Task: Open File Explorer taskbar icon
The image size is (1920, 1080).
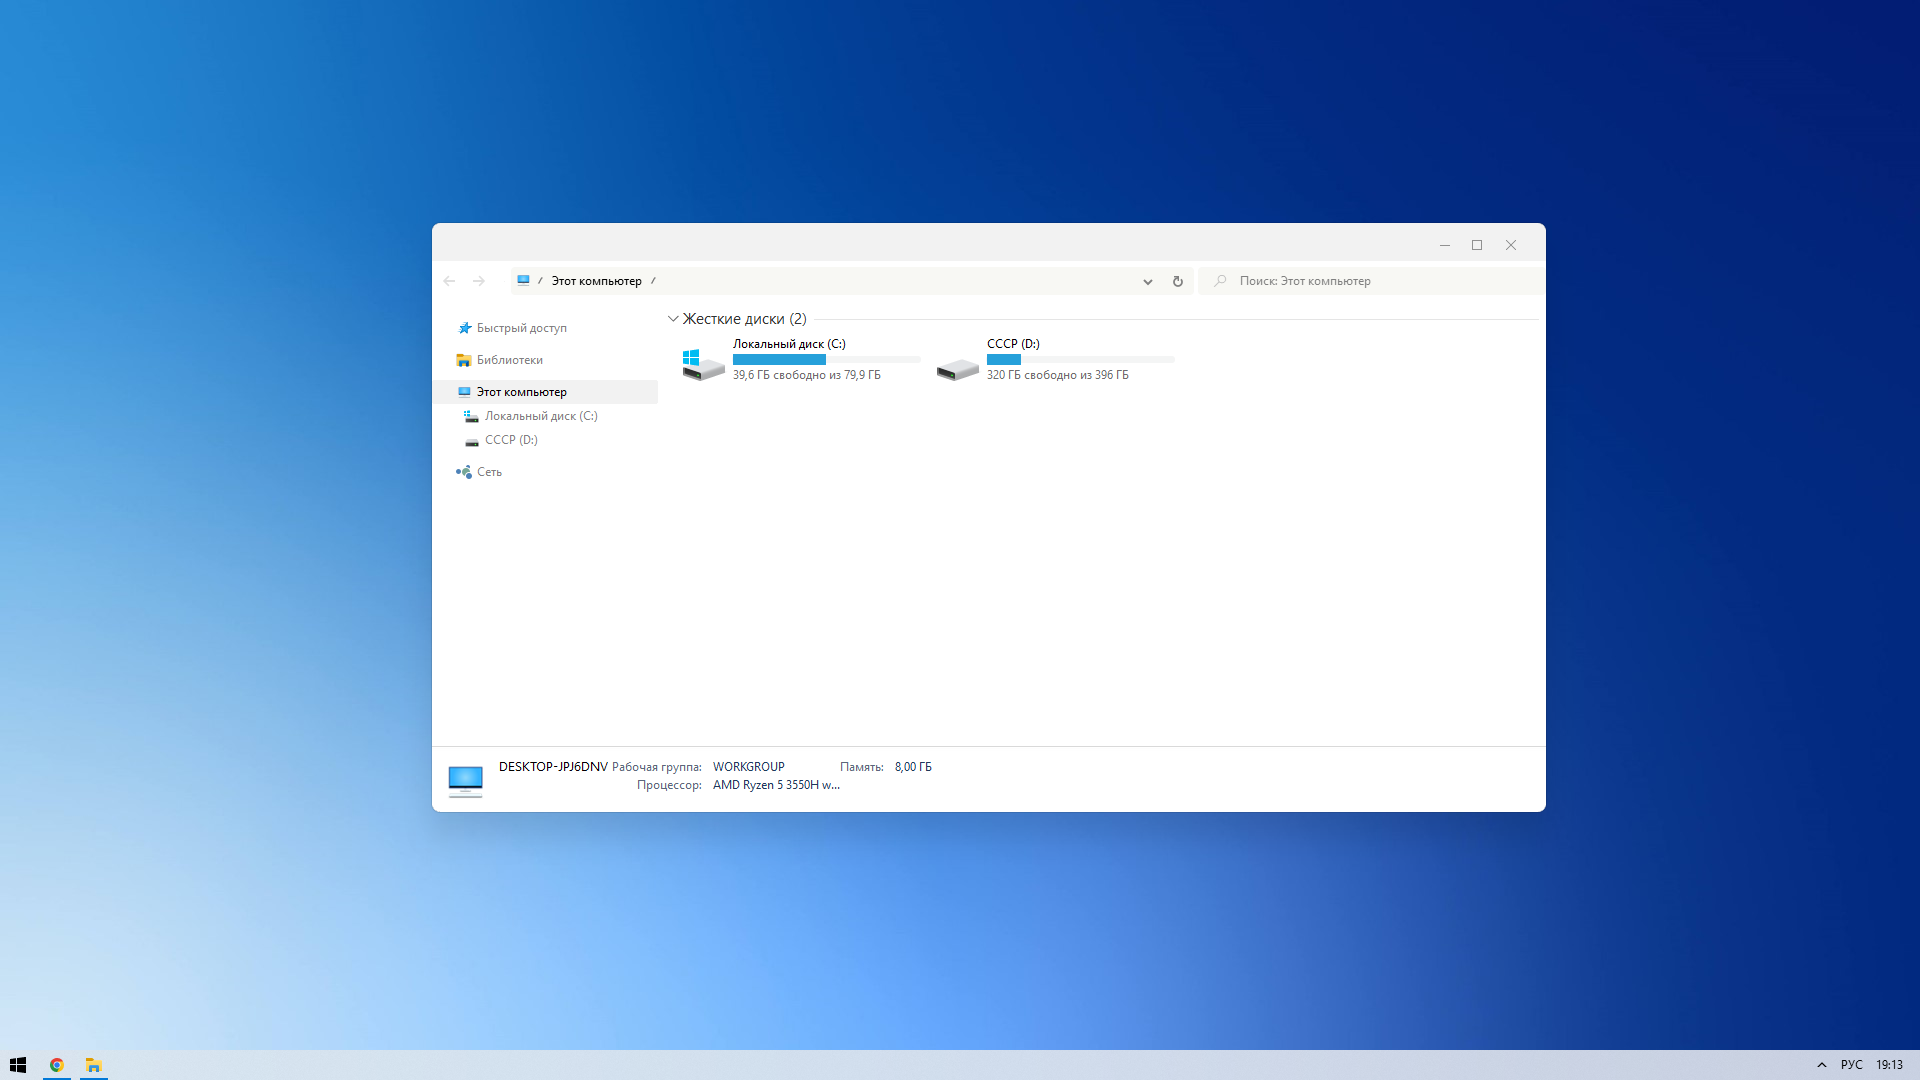Action: click(93, 1065)
